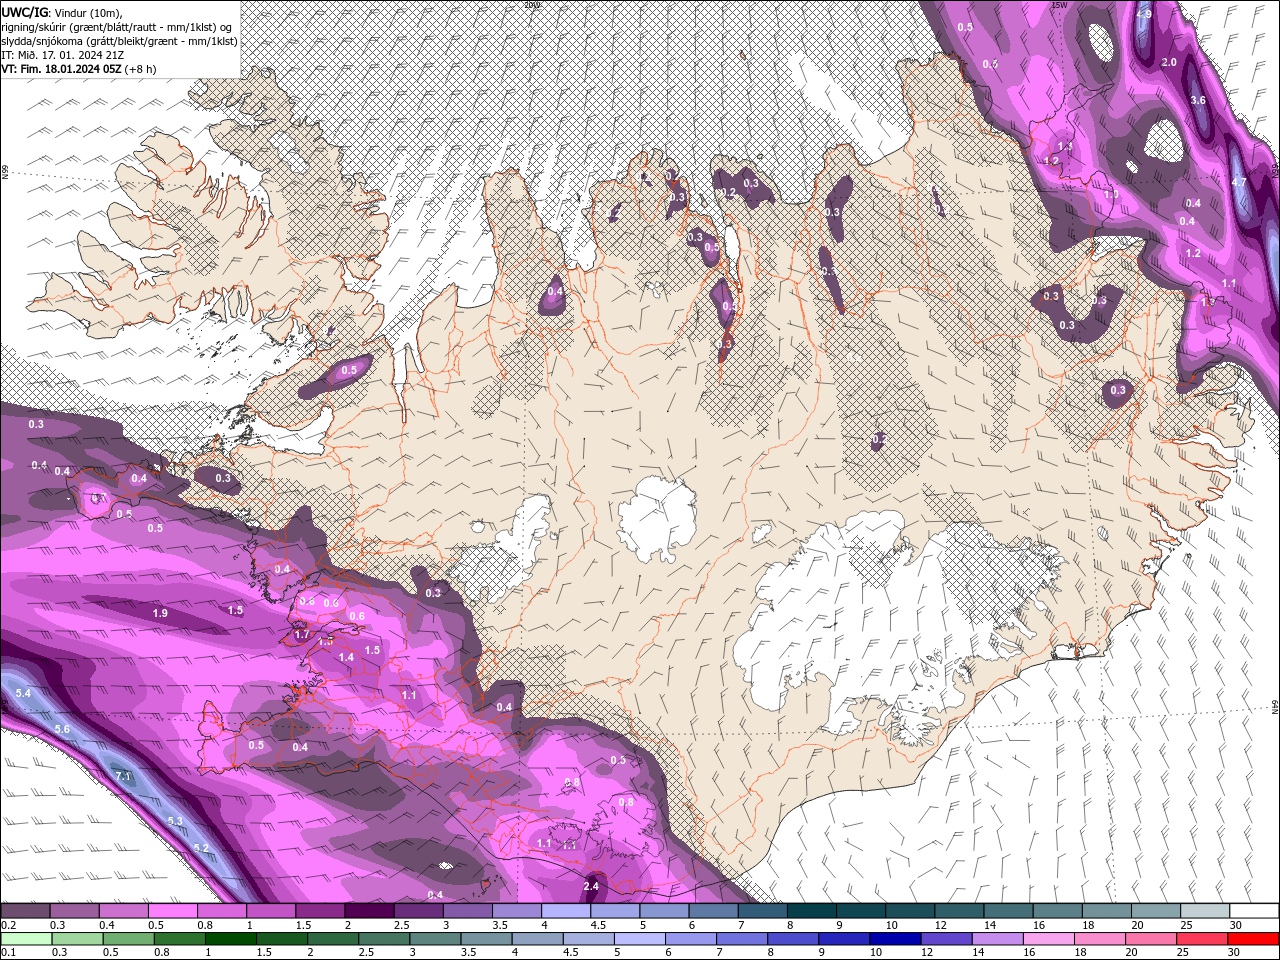This screenshot has width=1280, height=960.
Task: Click the 'slydda/snjókoma' header line
Action: coord(119,41)
